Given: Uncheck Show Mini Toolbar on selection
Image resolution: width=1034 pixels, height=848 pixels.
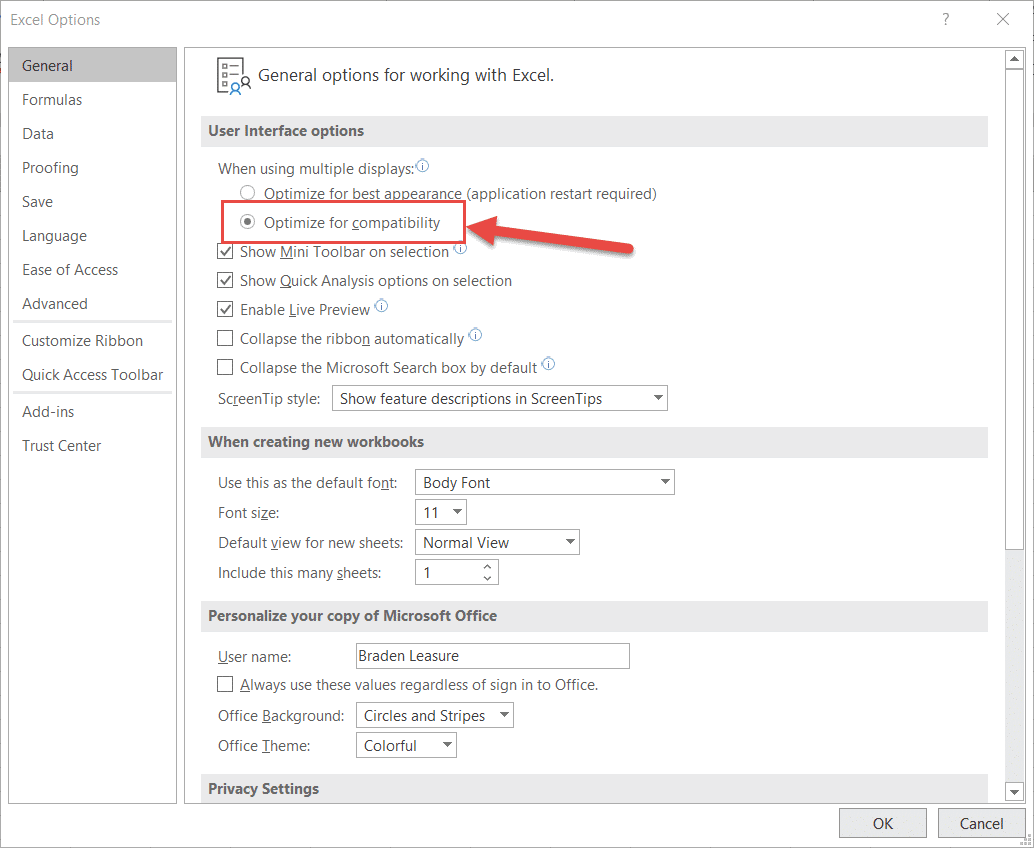Looking at the screenshot, I should 226,251.
